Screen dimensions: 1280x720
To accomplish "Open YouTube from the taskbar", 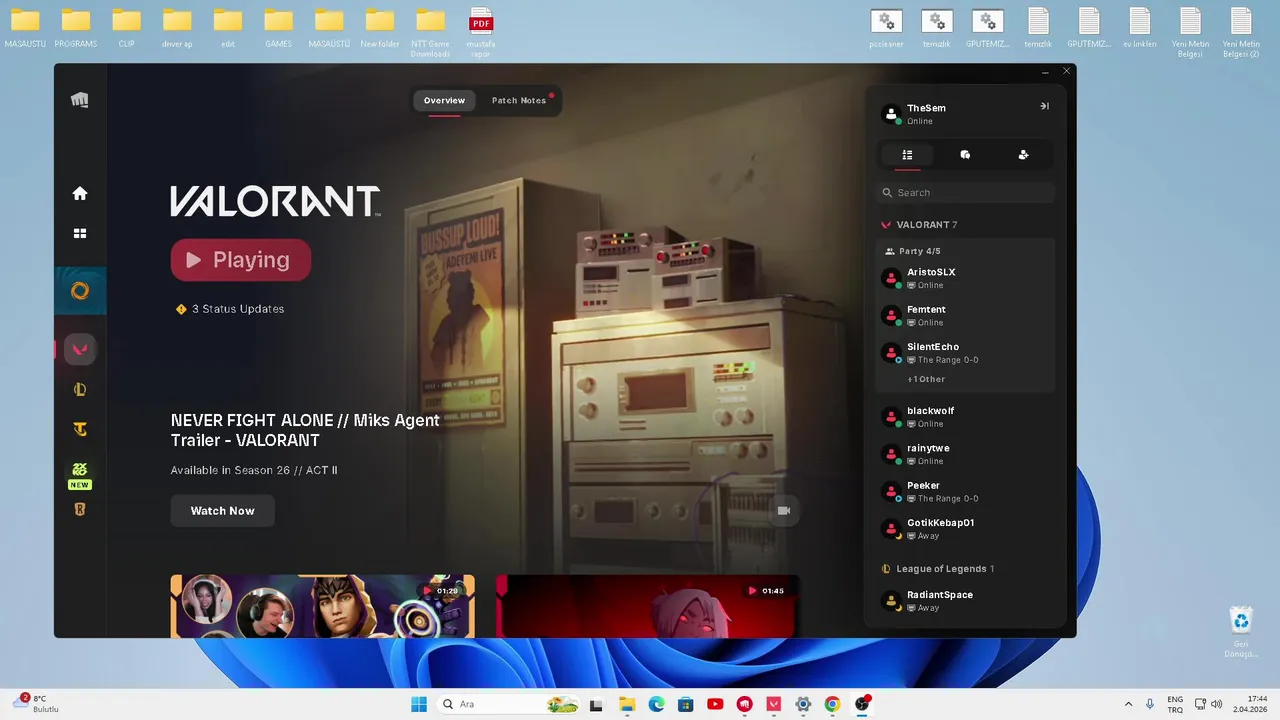I will point(715,704).
